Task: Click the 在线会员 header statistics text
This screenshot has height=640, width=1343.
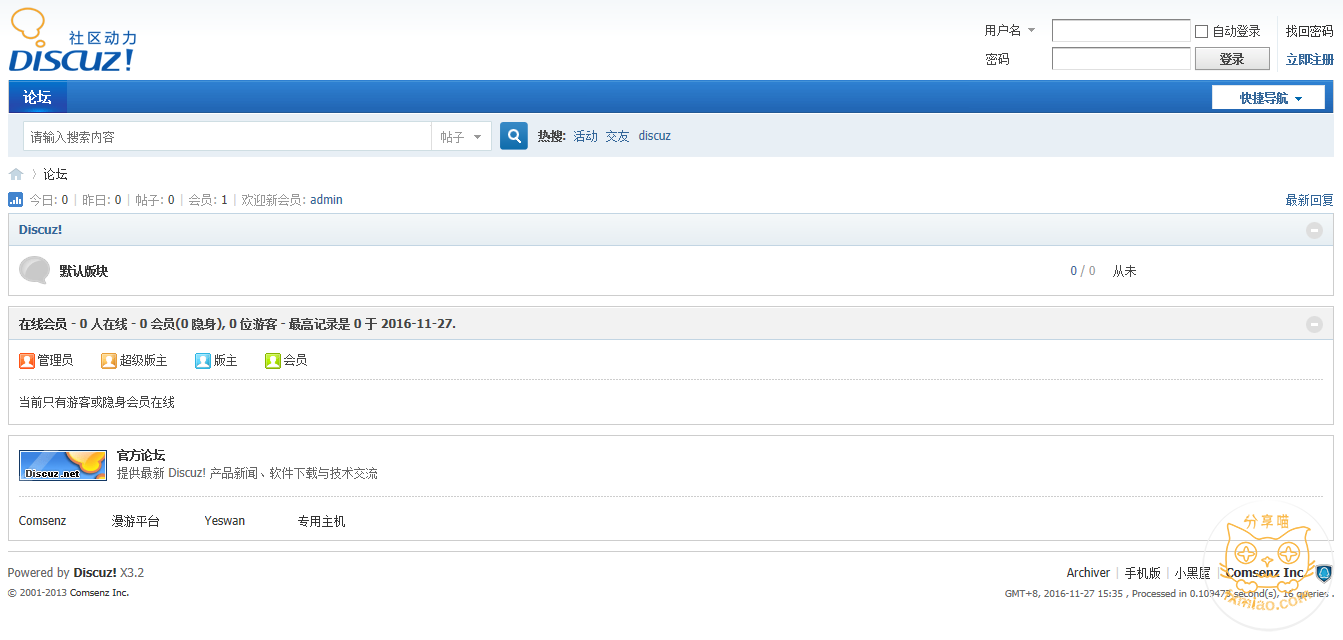Action: [237, 324]
